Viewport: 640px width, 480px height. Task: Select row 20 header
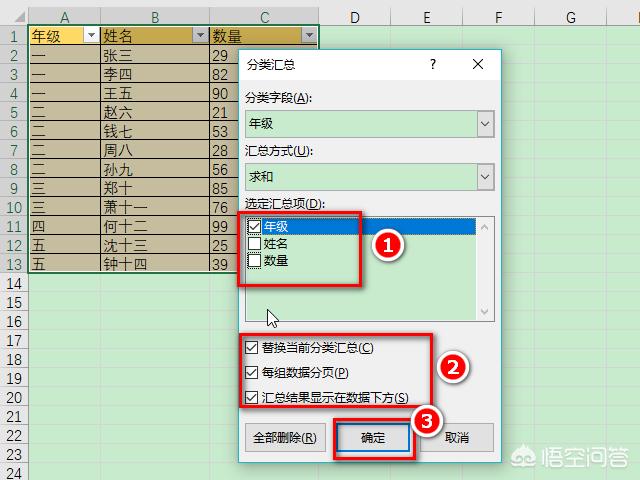[x=14, y=397]
